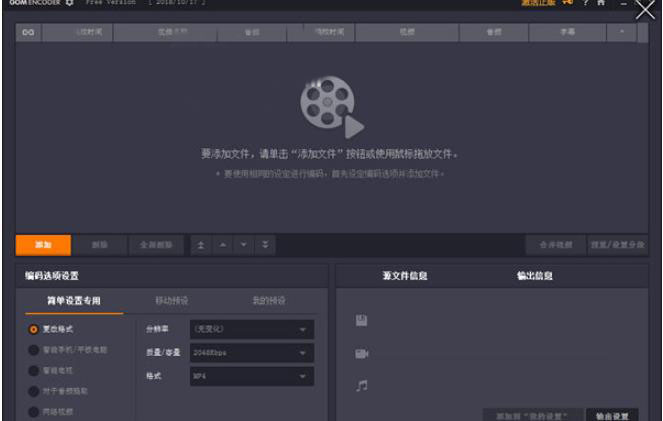Click the orange 激活正版 activation link

pyautogui.click(x=538, y=3)
